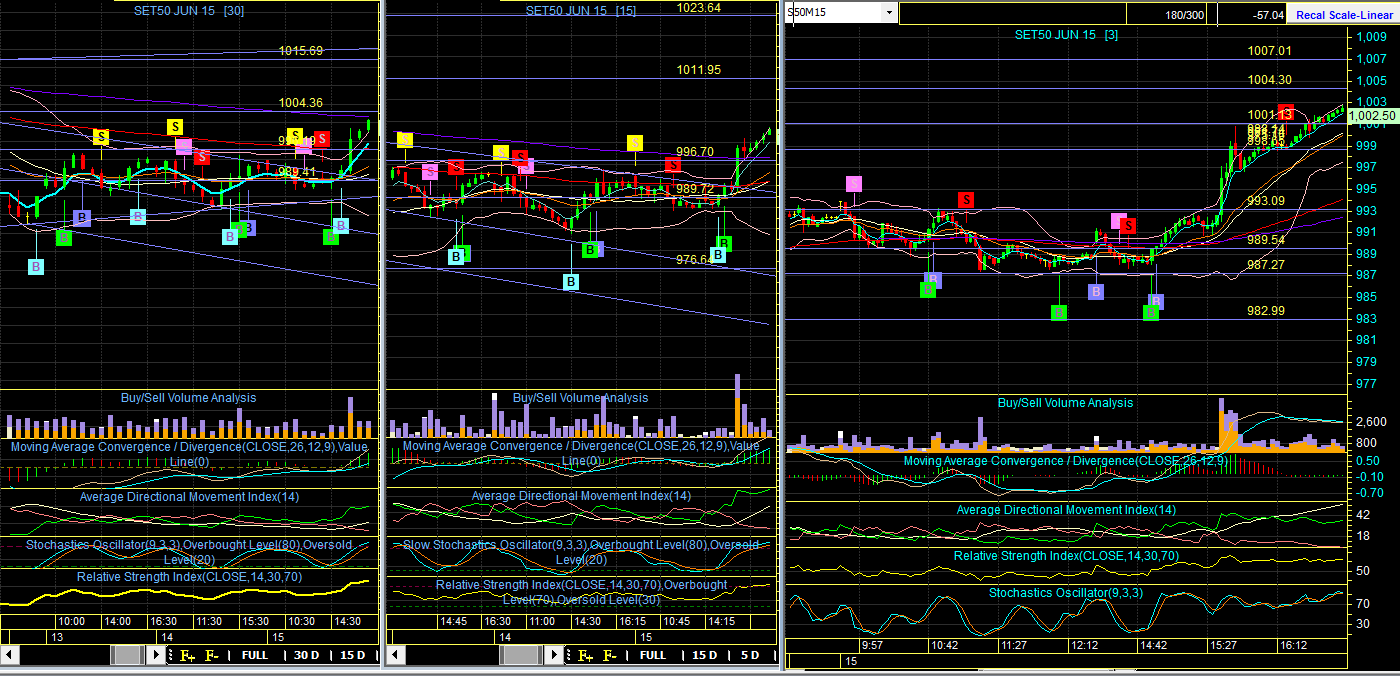Click the 987.27 level label on the 3-minute chart
The width and height of the screenshot is (1400, 677).
(x=1266, y=264)
